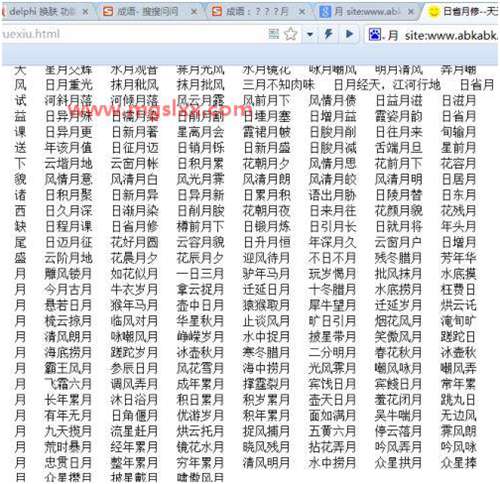This screenshot has width=500, height=484.
Task: Close the 成语-搜搜问问 tab
Action: [x=194, y=12]
